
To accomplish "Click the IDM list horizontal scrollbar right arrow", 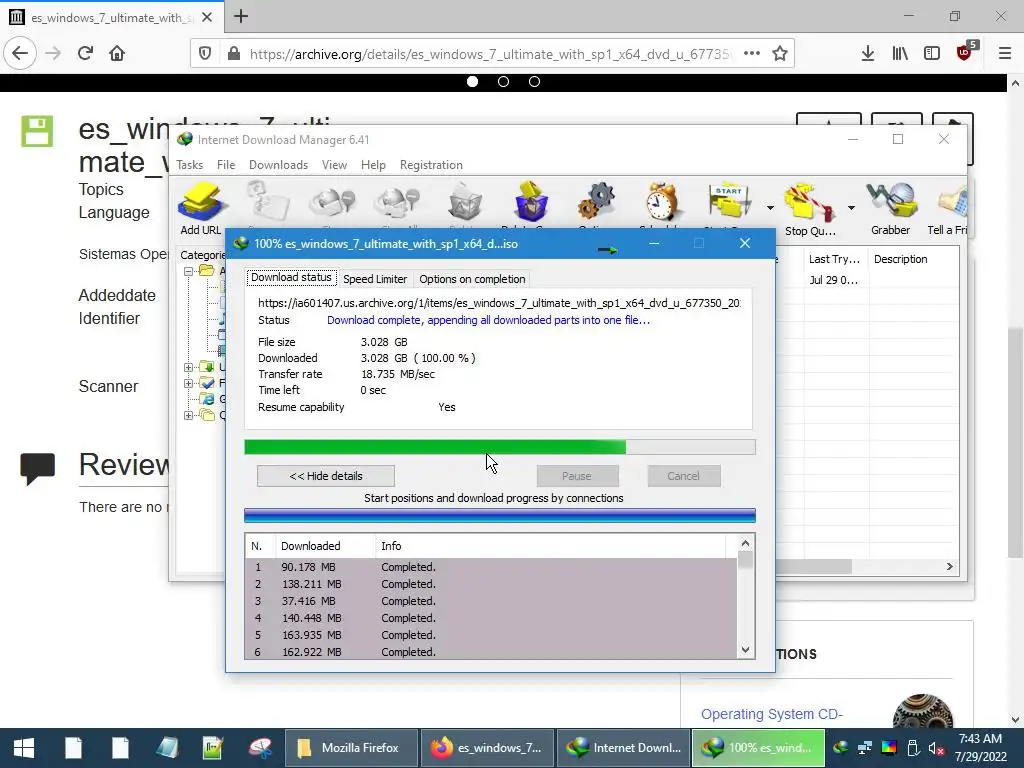I will [950, 566].
